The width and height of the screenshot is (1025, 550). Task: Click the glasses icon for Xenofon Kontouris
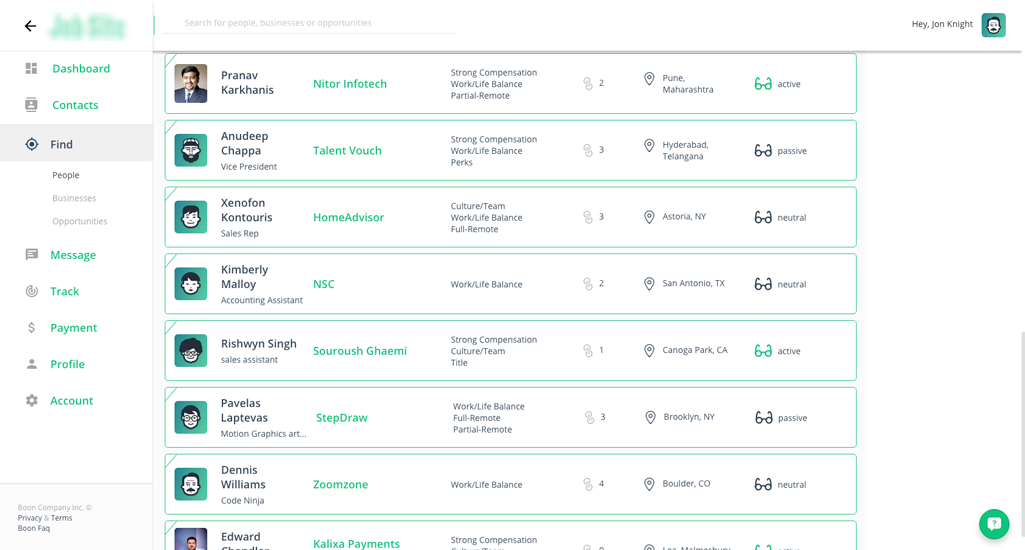(x=763, y=217)
